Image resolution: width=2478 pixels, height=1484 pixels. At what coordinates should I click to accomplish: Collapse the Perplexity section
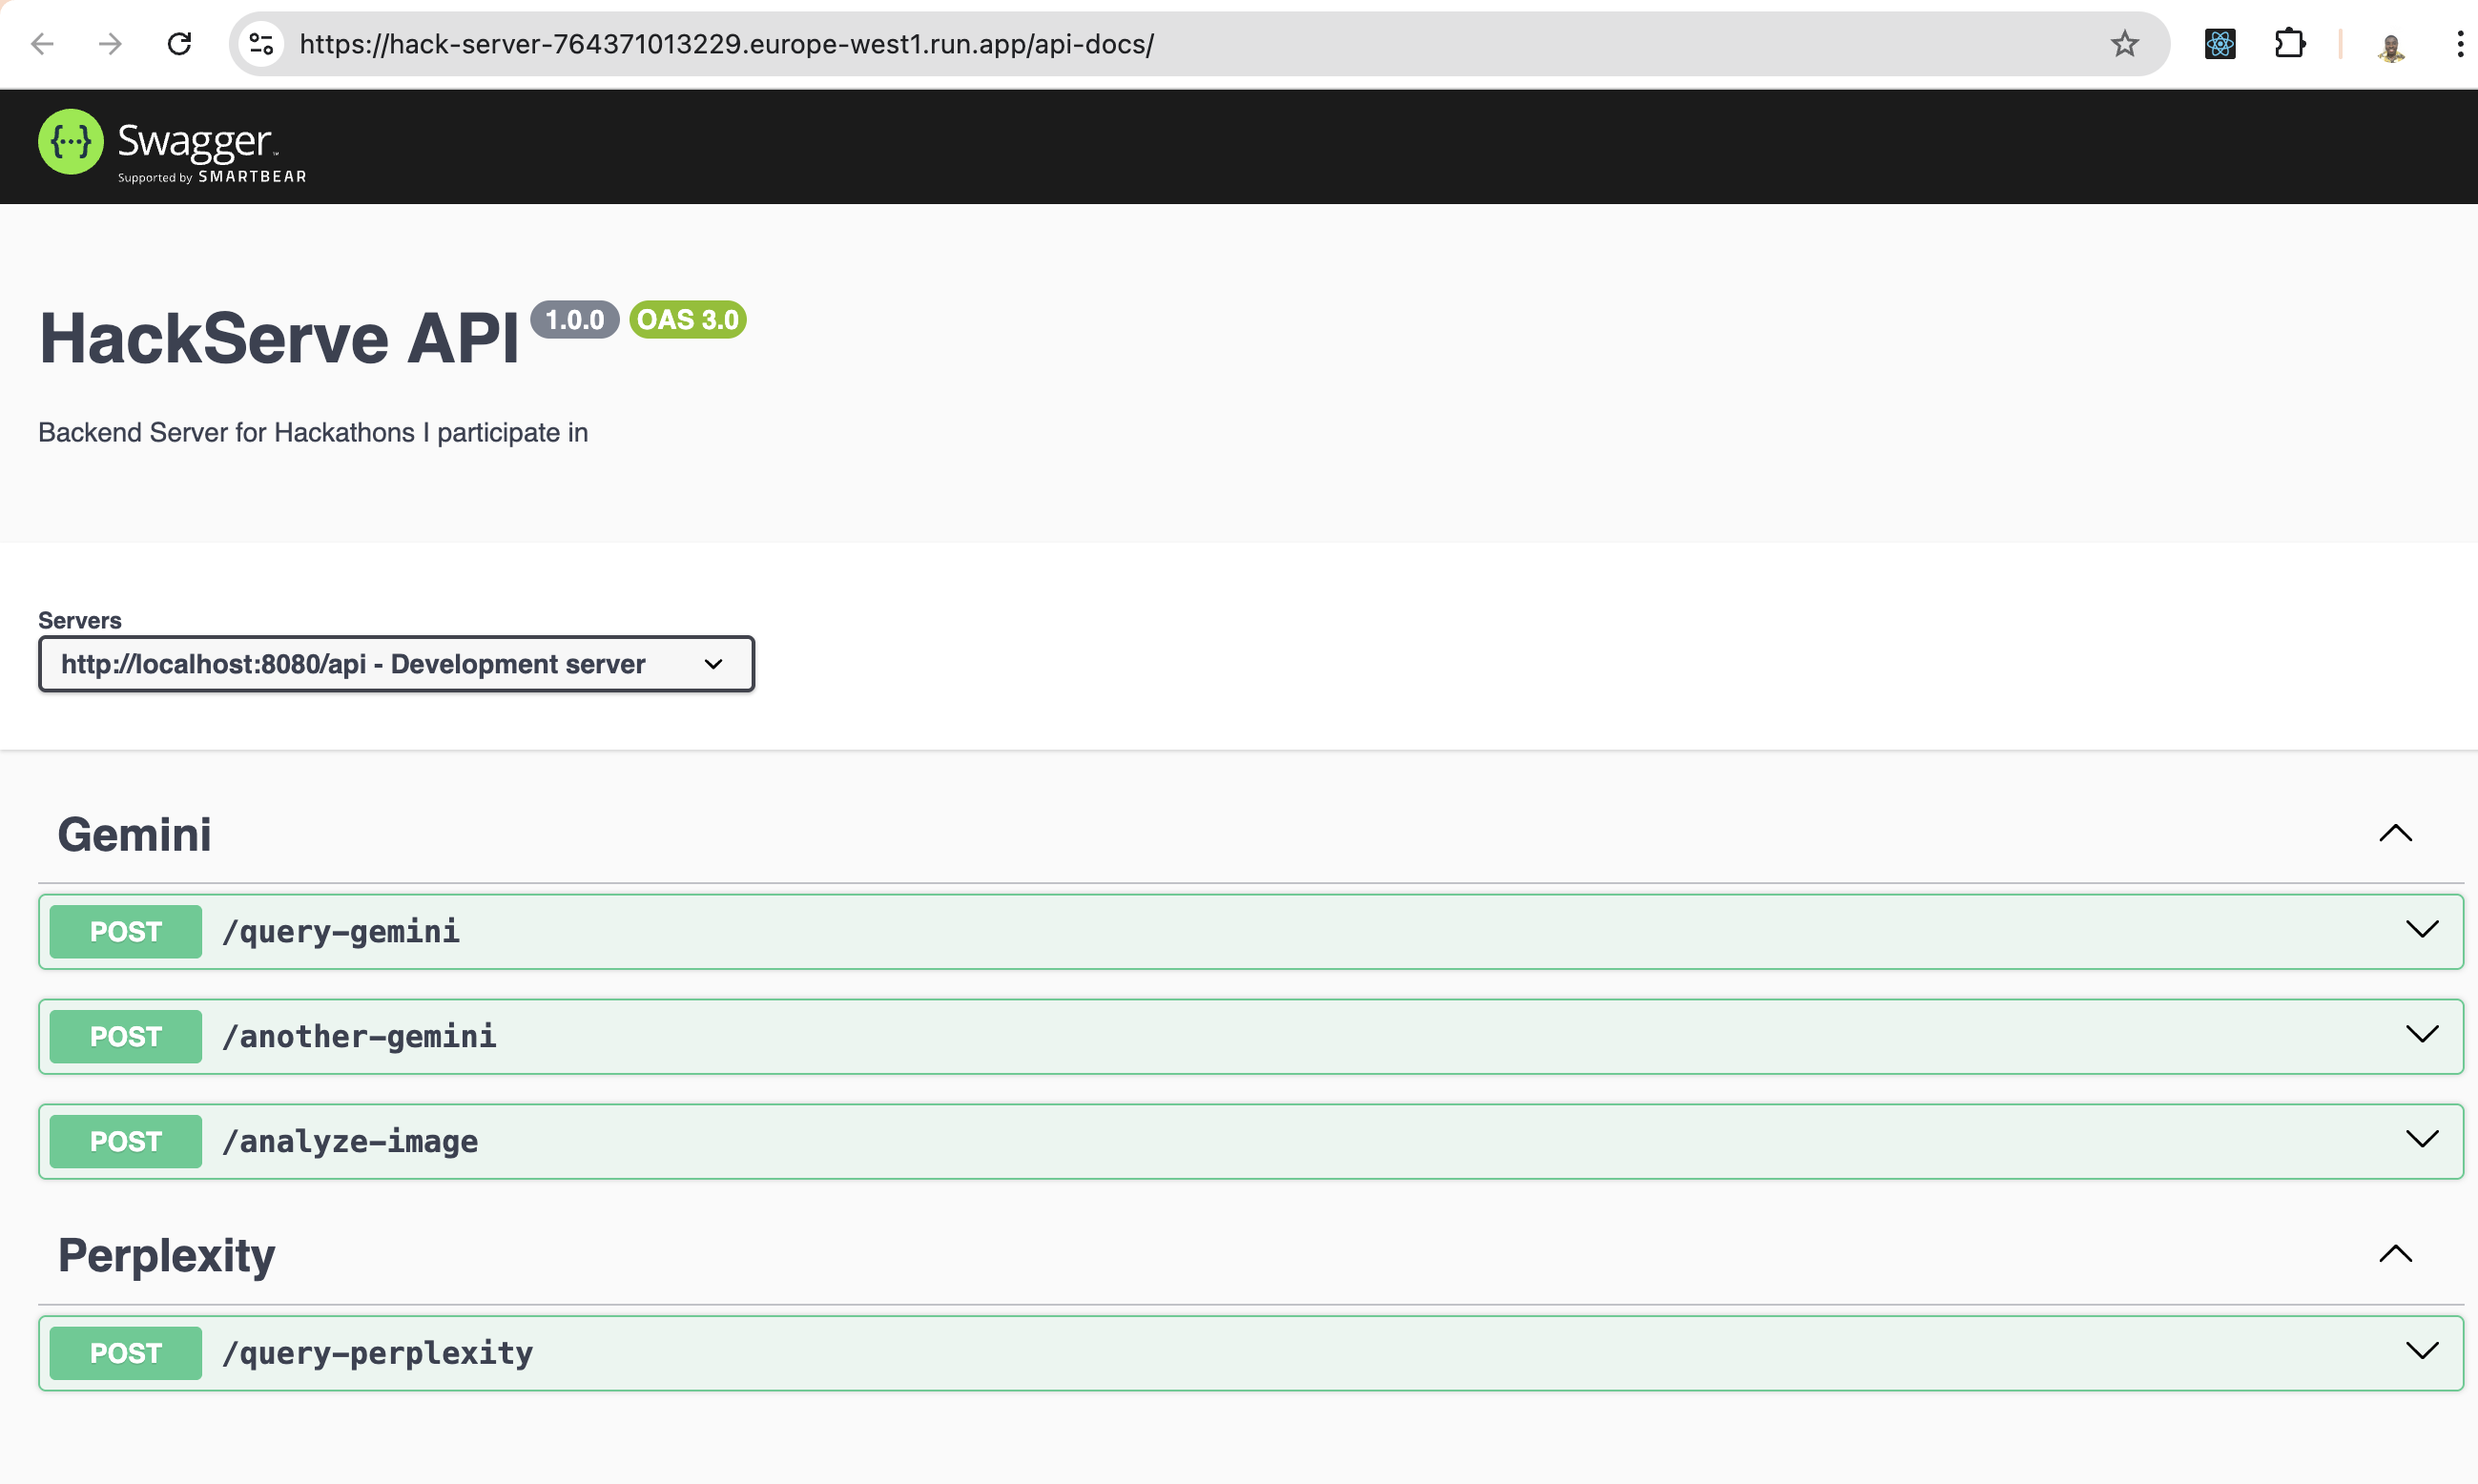pos(2395,1254)
